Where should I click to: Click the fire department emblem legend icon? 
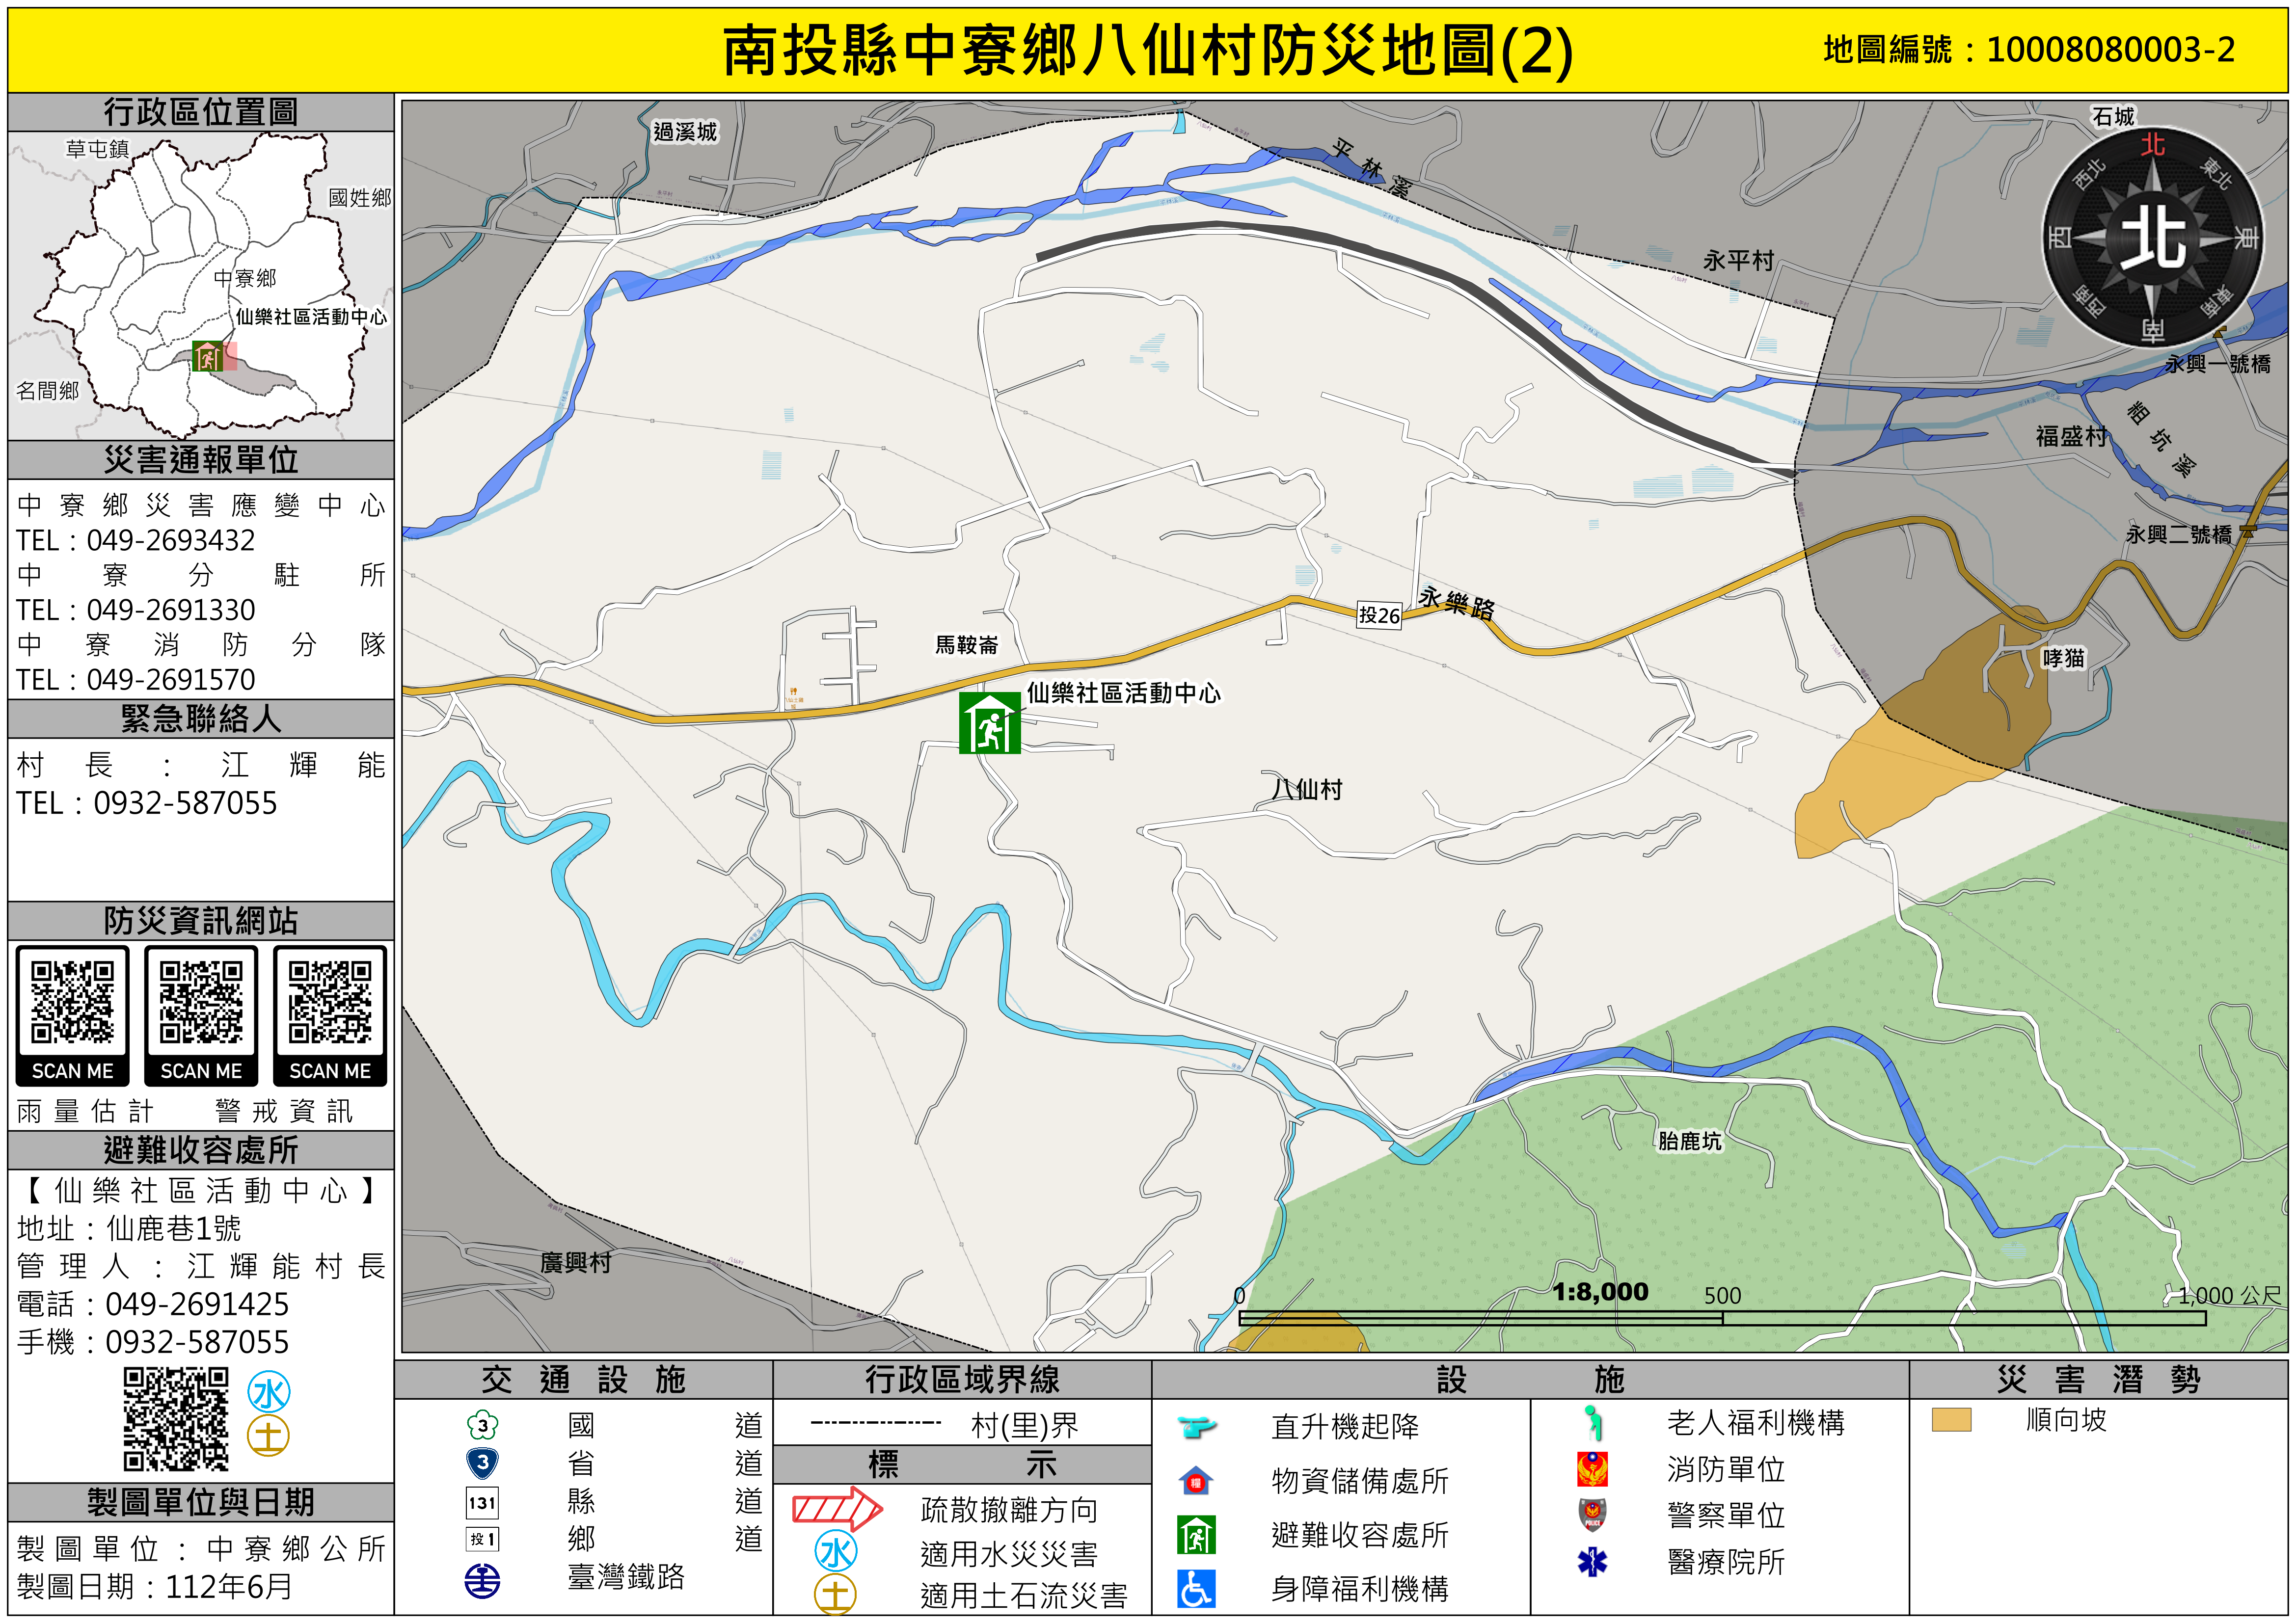click(x=1592, y=1469)
